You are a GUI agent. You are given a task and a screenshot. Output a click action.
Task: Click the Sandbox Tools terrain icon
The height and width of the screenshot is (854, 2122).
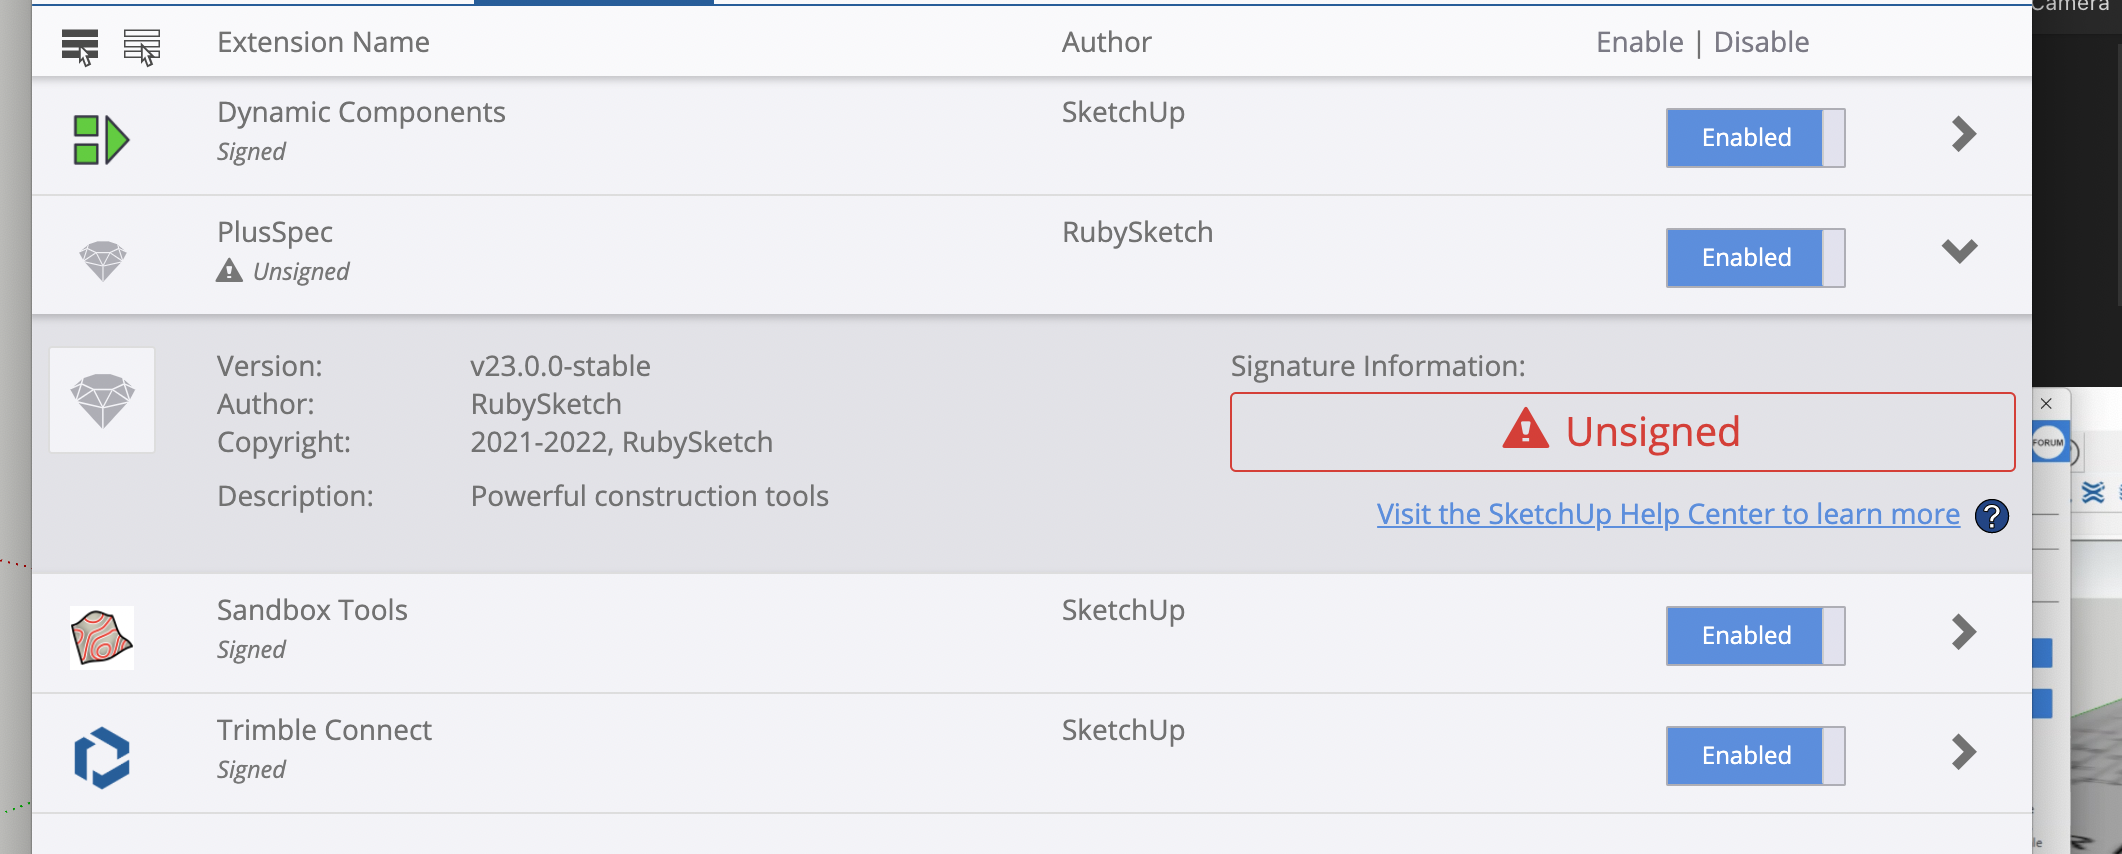coord(101,638)
